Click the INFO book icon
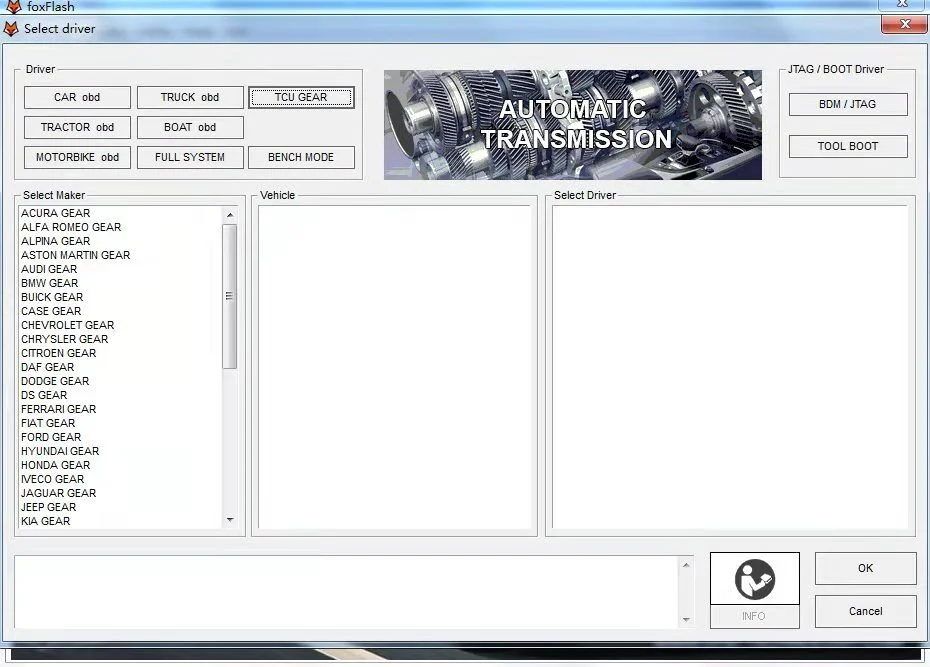Image resolution: width=930 pixels, height=667 pixels. (x=754, y=579)
